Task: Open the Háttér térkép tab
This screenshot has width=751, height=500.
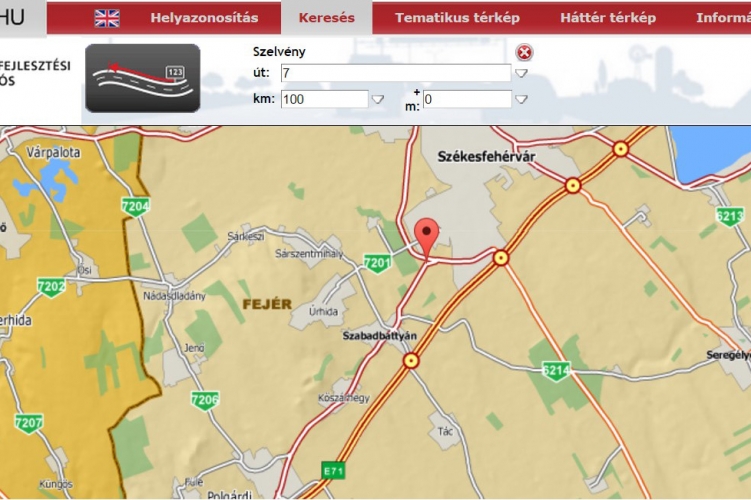Action: 608,18
